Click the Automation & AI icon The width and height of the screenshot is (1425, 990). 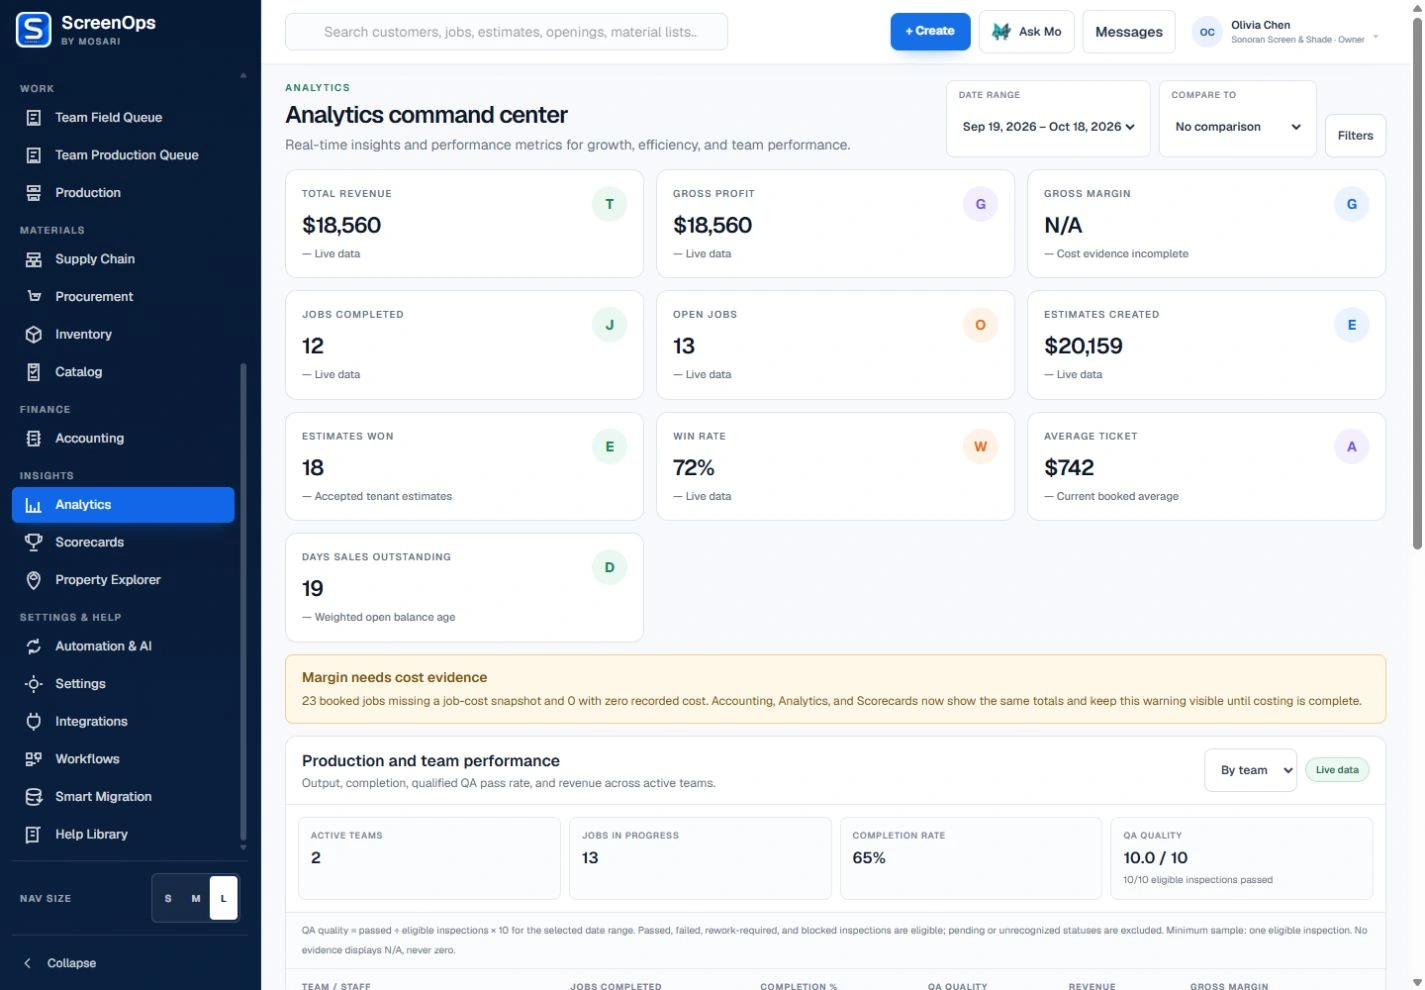(x=33, y=646)
